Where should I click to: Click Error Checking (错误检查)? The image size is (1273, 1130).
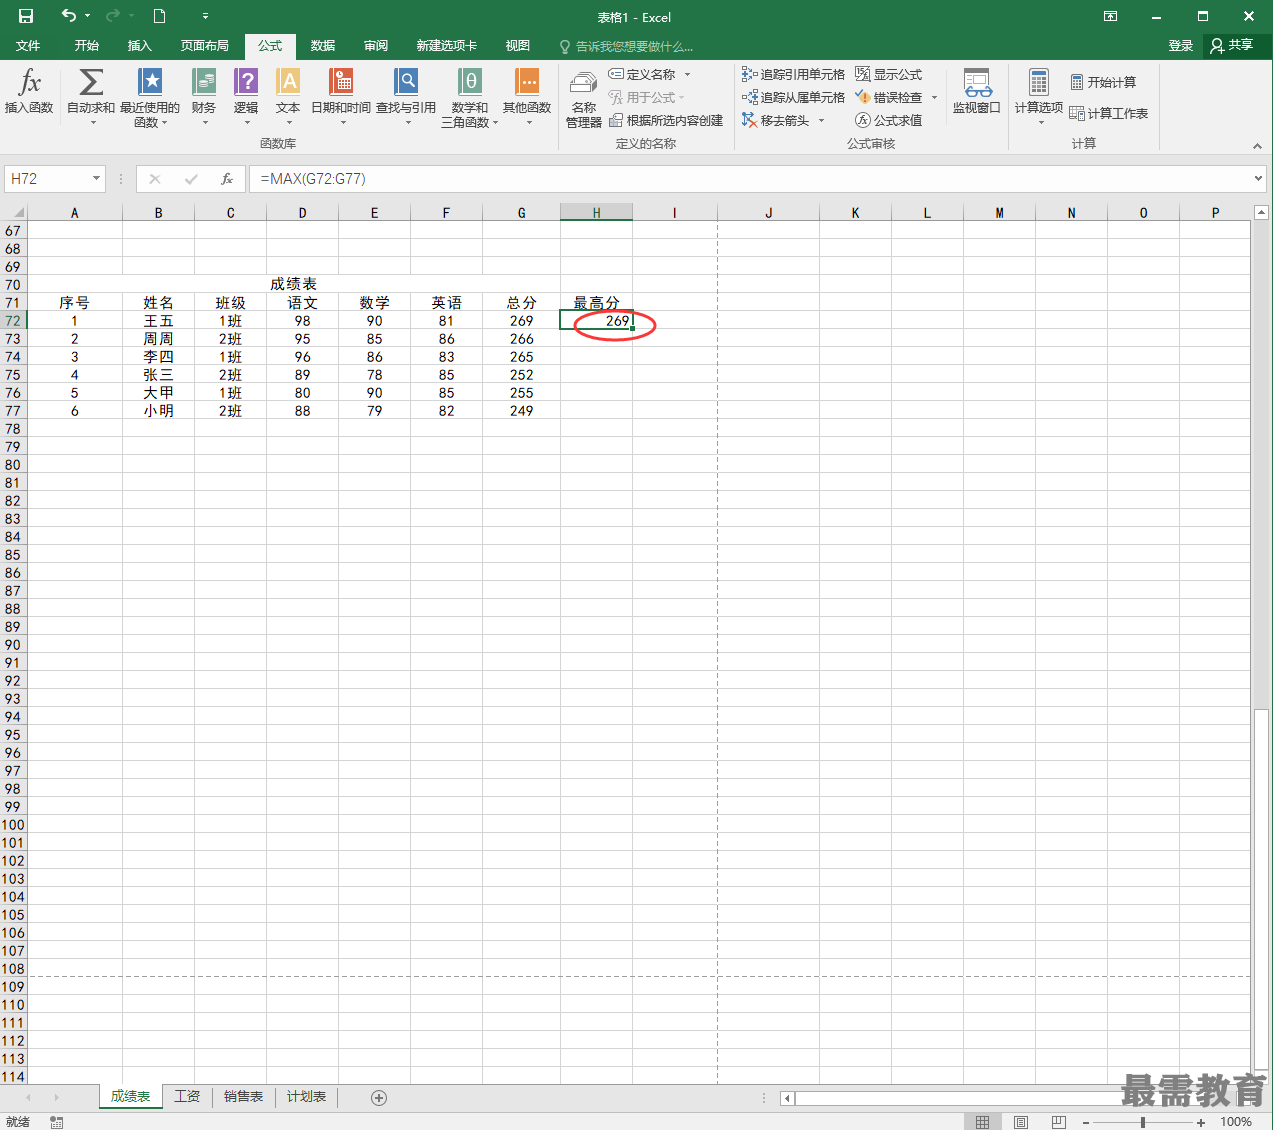[x=889, y=98]
